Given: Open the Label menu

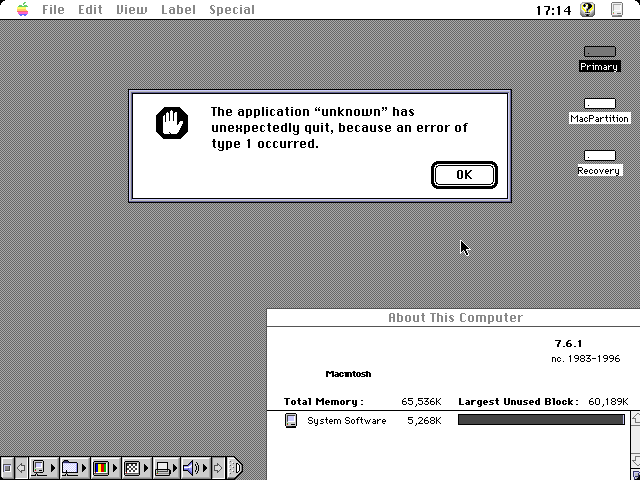Looking at the screenshot, I should coord(178,9).
